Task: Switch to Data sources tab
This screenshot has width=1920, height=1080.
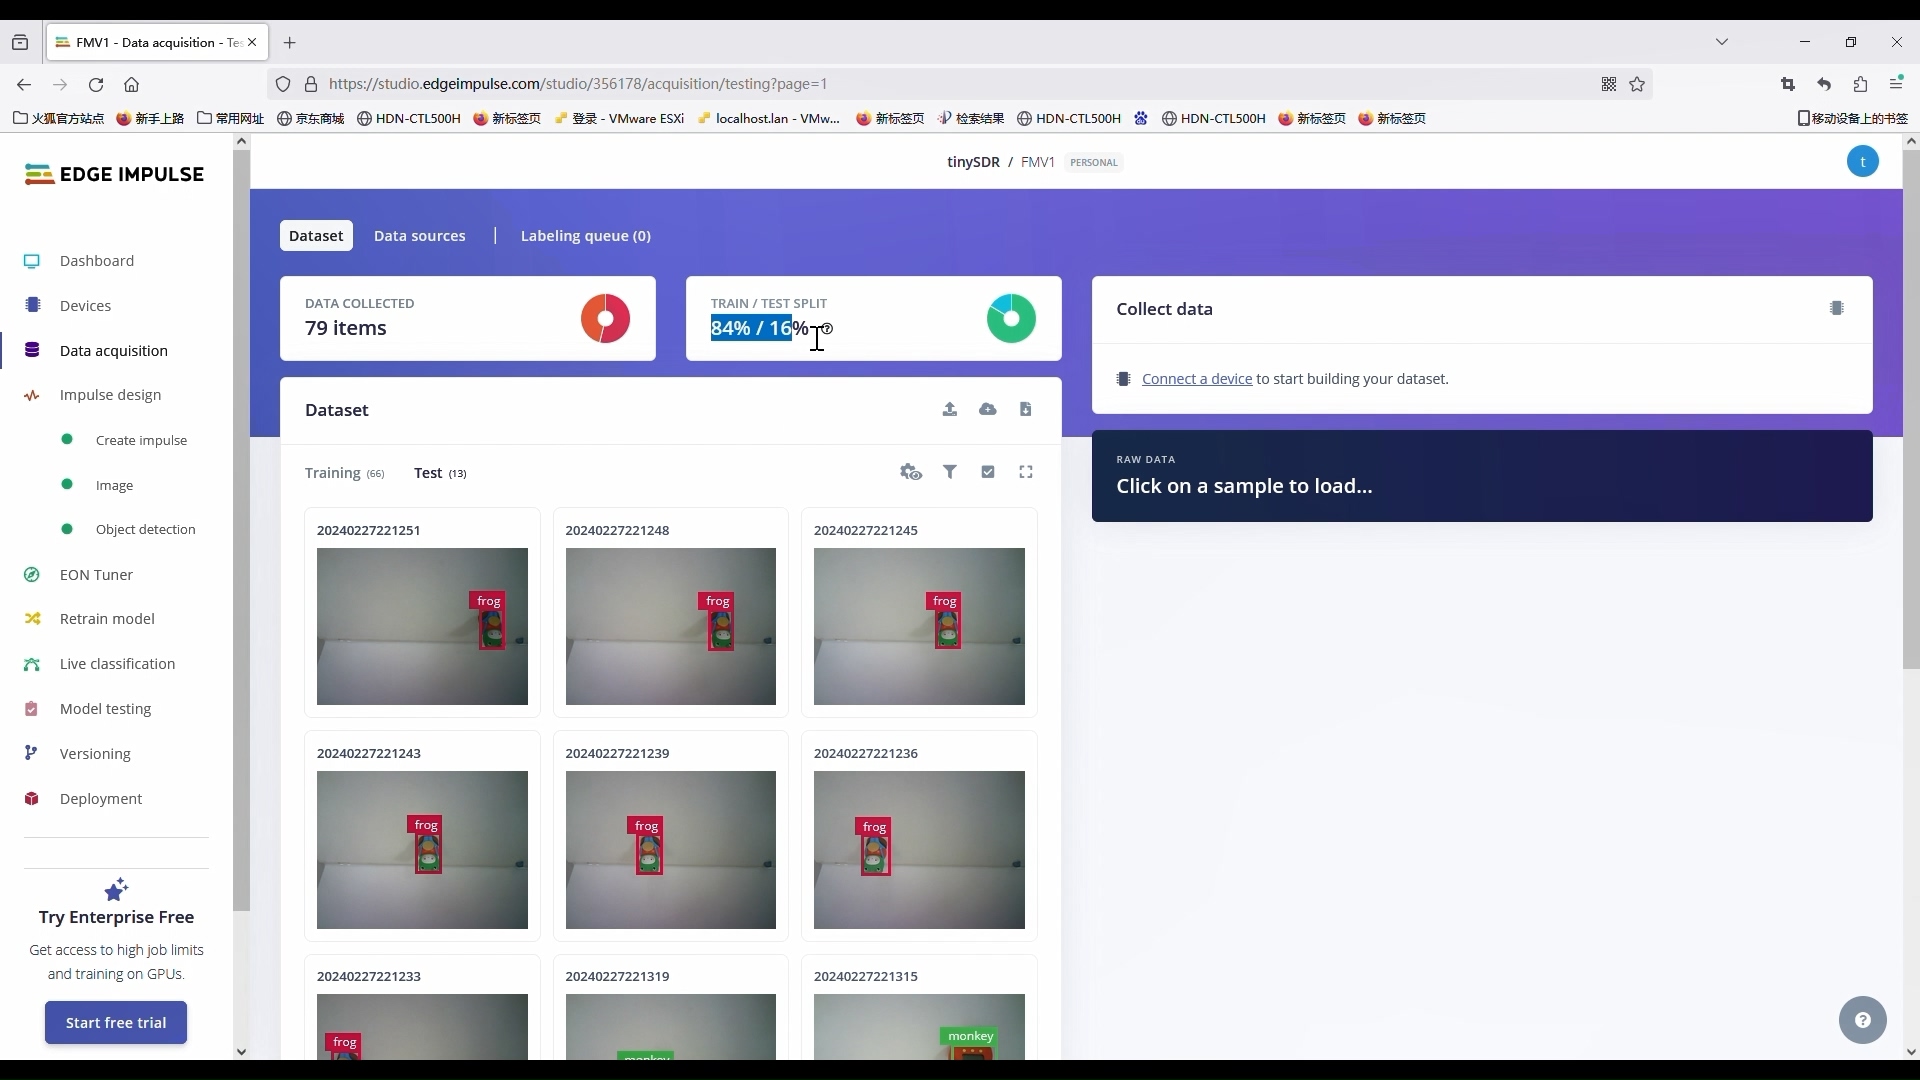Action: point(420,236)
